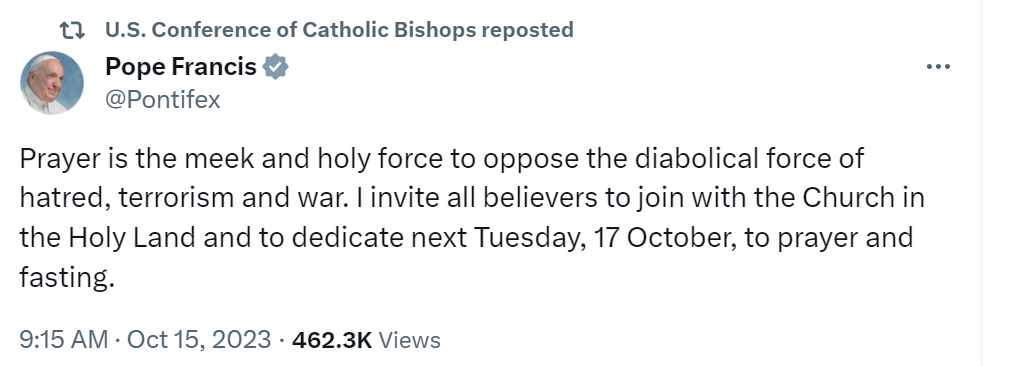Image resolution: width=1009 pixels, height=366 pixels.
Task: Open the three-dot more options menu
Action: click(x=938, y=66)
